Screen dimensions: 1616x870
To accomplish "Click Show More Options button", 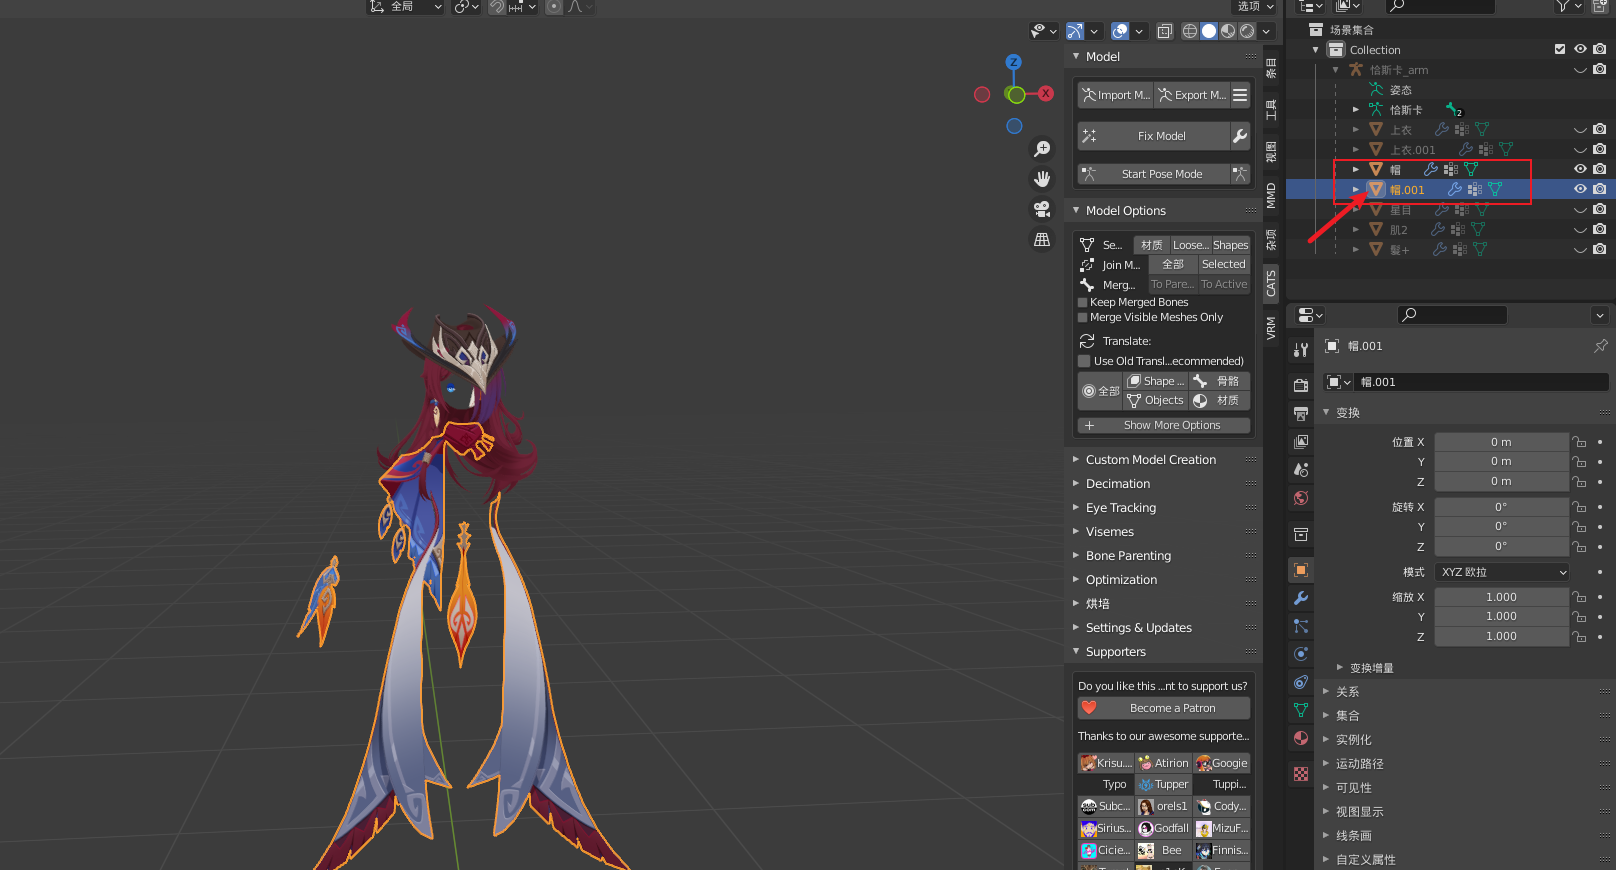I will click(1164, 425).
